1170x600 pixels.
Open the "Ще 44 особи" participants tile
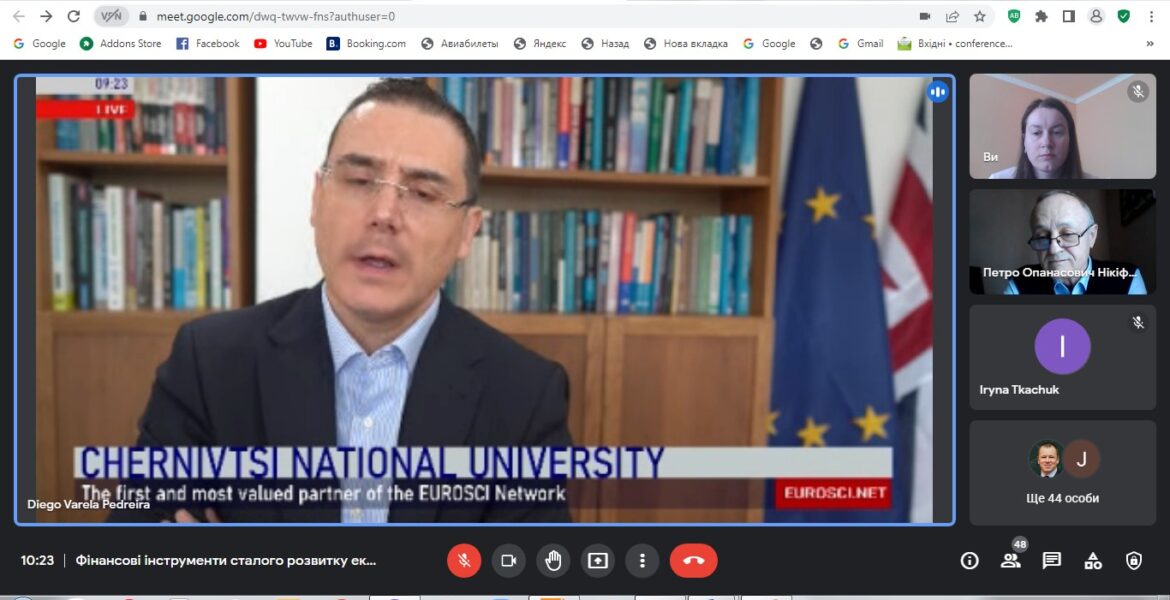1063,473
